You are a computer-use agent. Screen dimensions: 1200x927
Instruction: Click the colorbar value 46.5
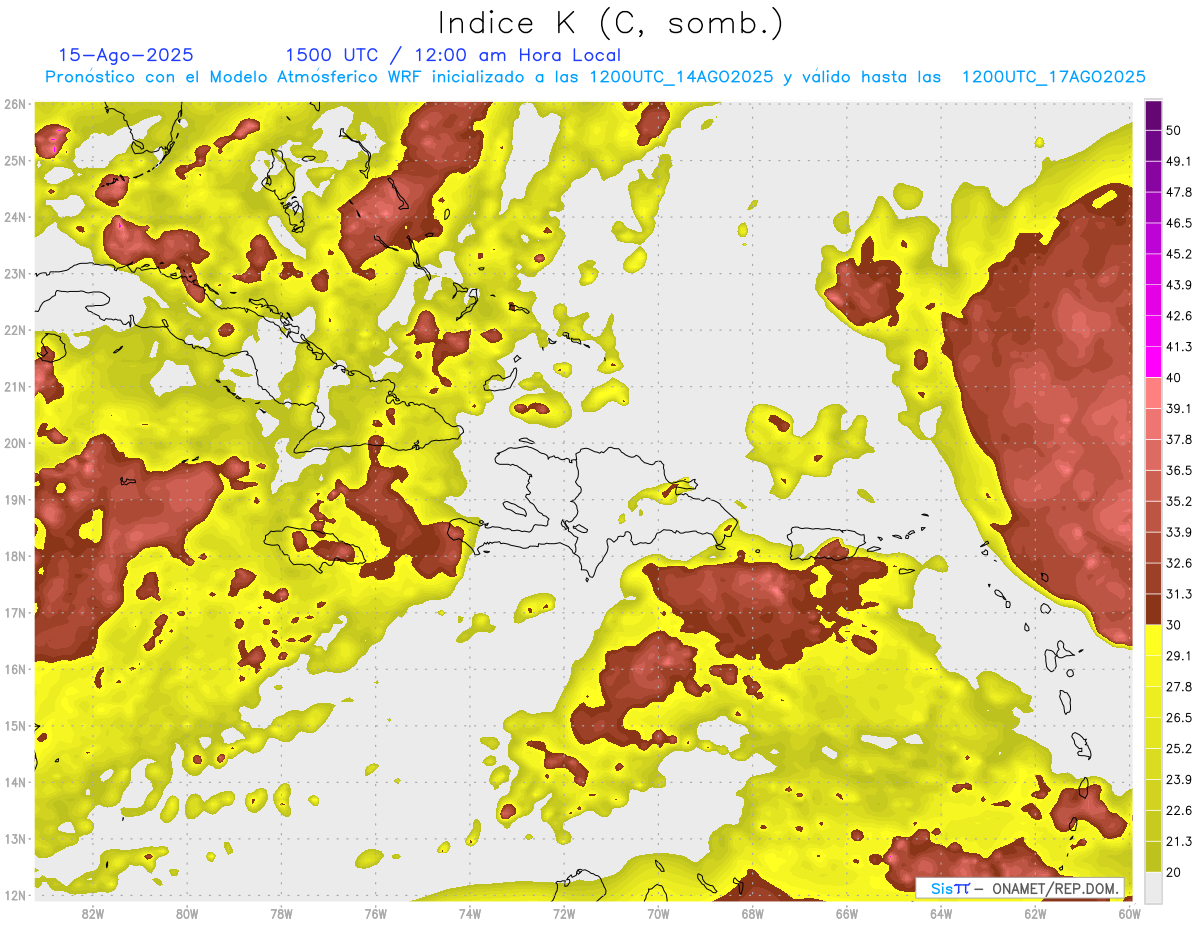(x=1179, y=223)
